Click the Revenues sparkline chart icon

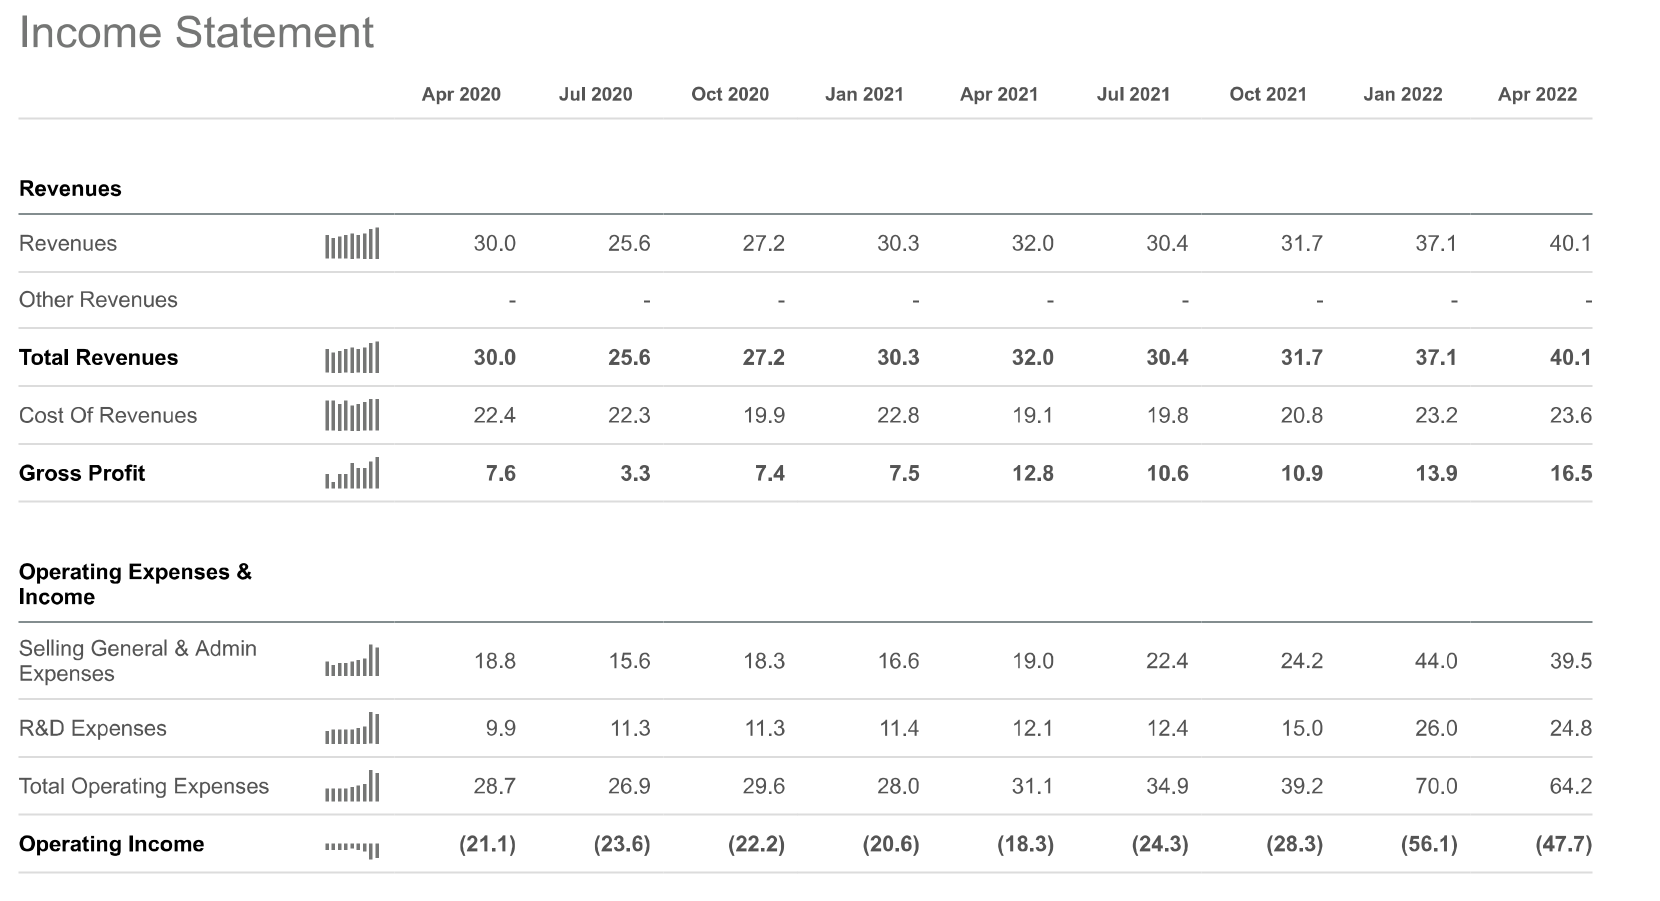[352, 244]
